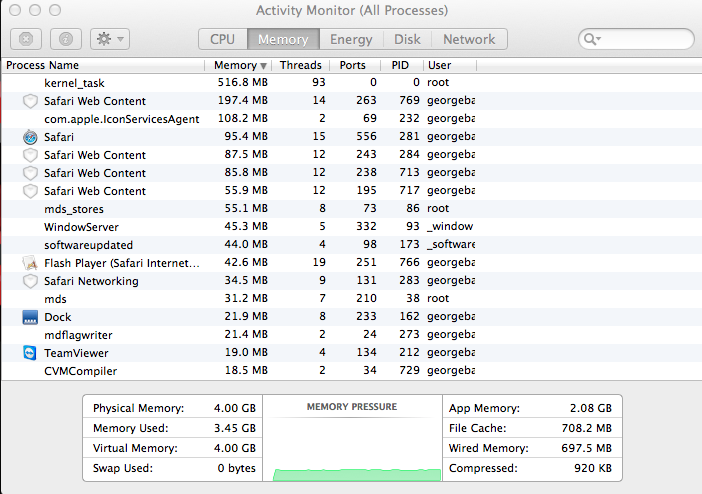The width and height of the screenshot is (702, 494).
Task: Click the TeamViewer process icon
Action: click(x=30, y=353)
